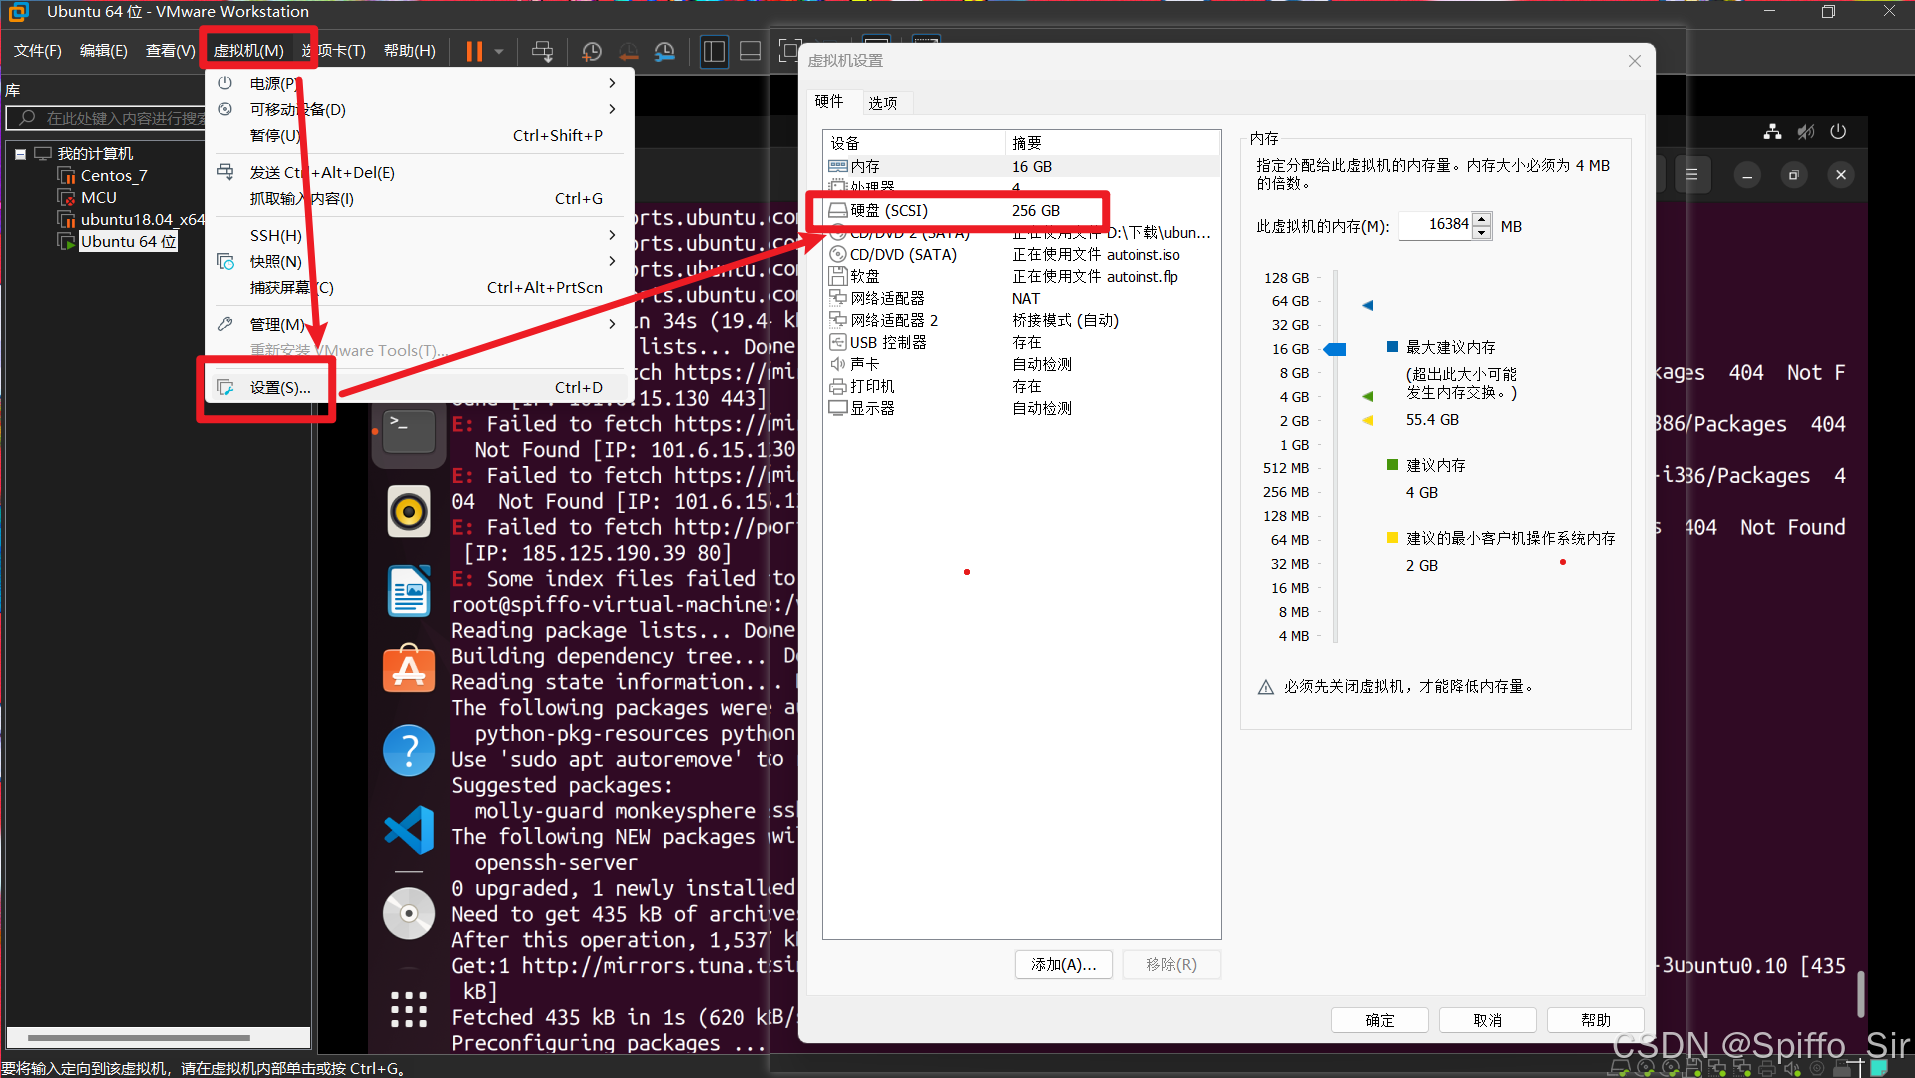Launch Visual Studio Code from the dock
The image size is (1915, 1078).
click(x=409, y=829)
